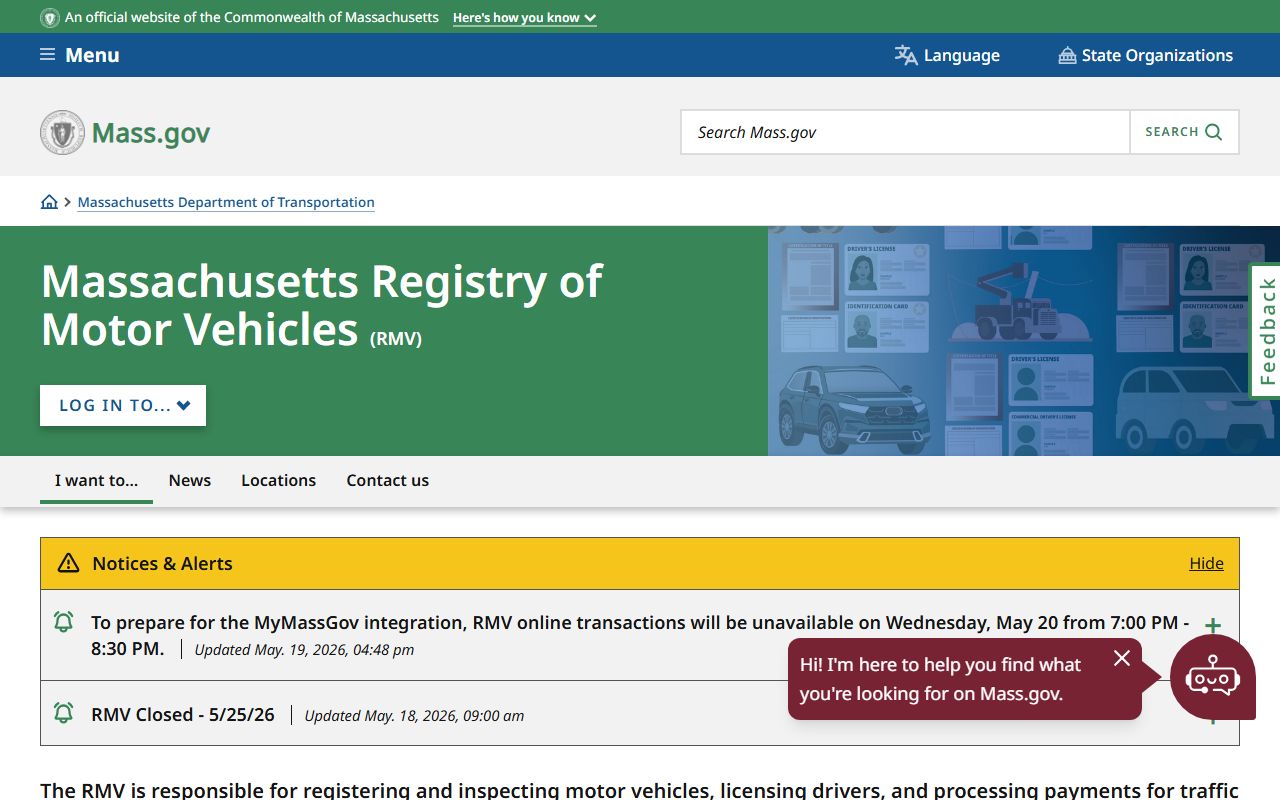This screenshot has width=1280, height=800.
Task: Switch to the News tab
Action: 190,481
